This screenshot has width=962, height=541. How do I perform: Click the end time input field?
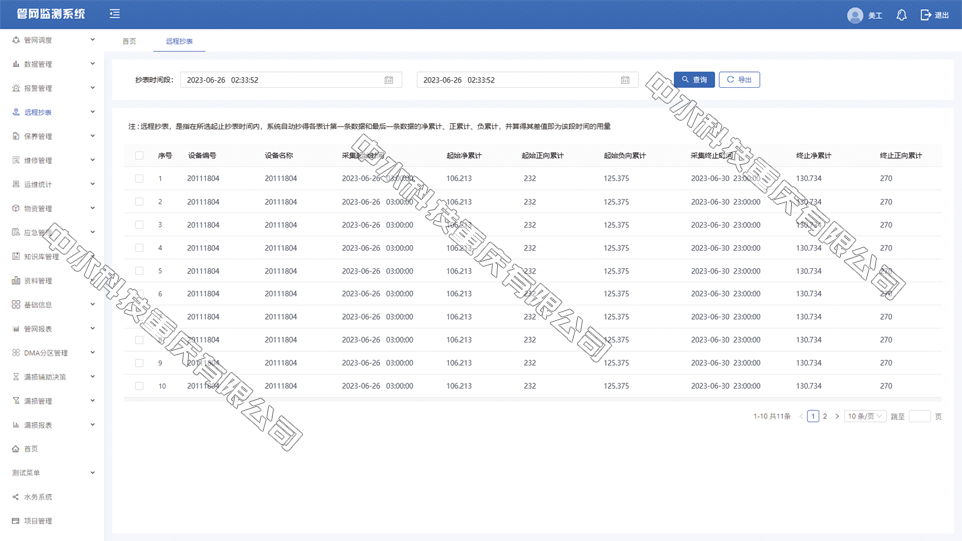(527, 80)
